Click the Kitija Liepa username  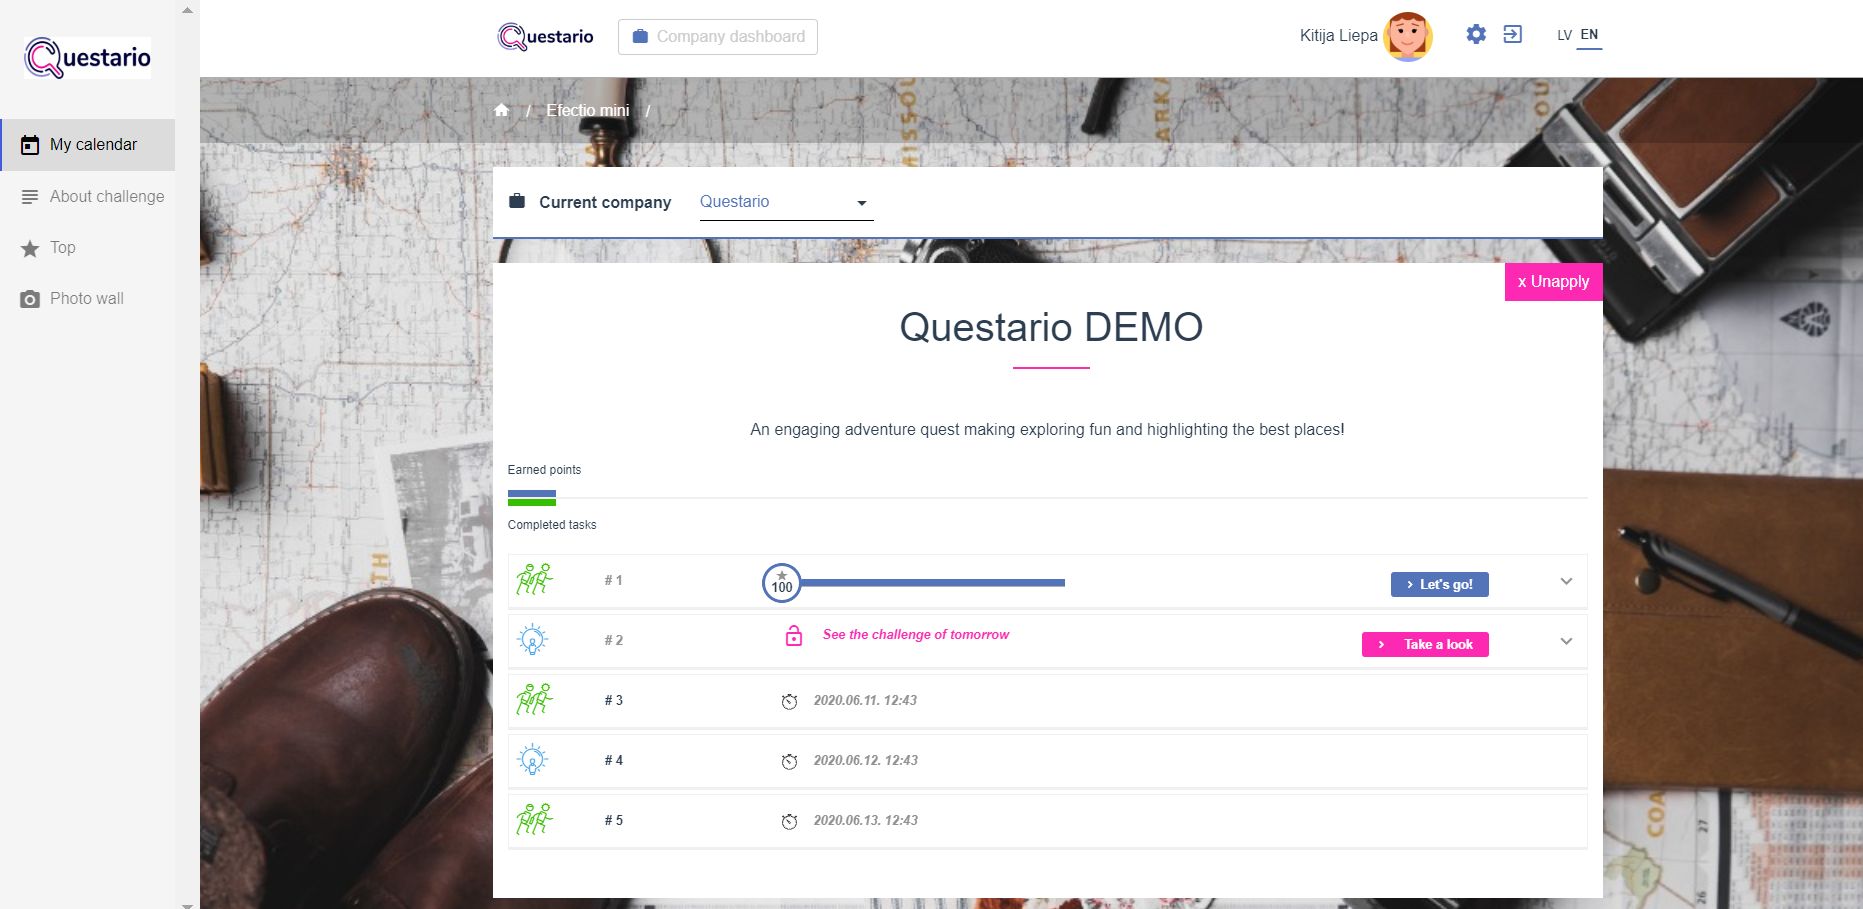pos(1338,36)
